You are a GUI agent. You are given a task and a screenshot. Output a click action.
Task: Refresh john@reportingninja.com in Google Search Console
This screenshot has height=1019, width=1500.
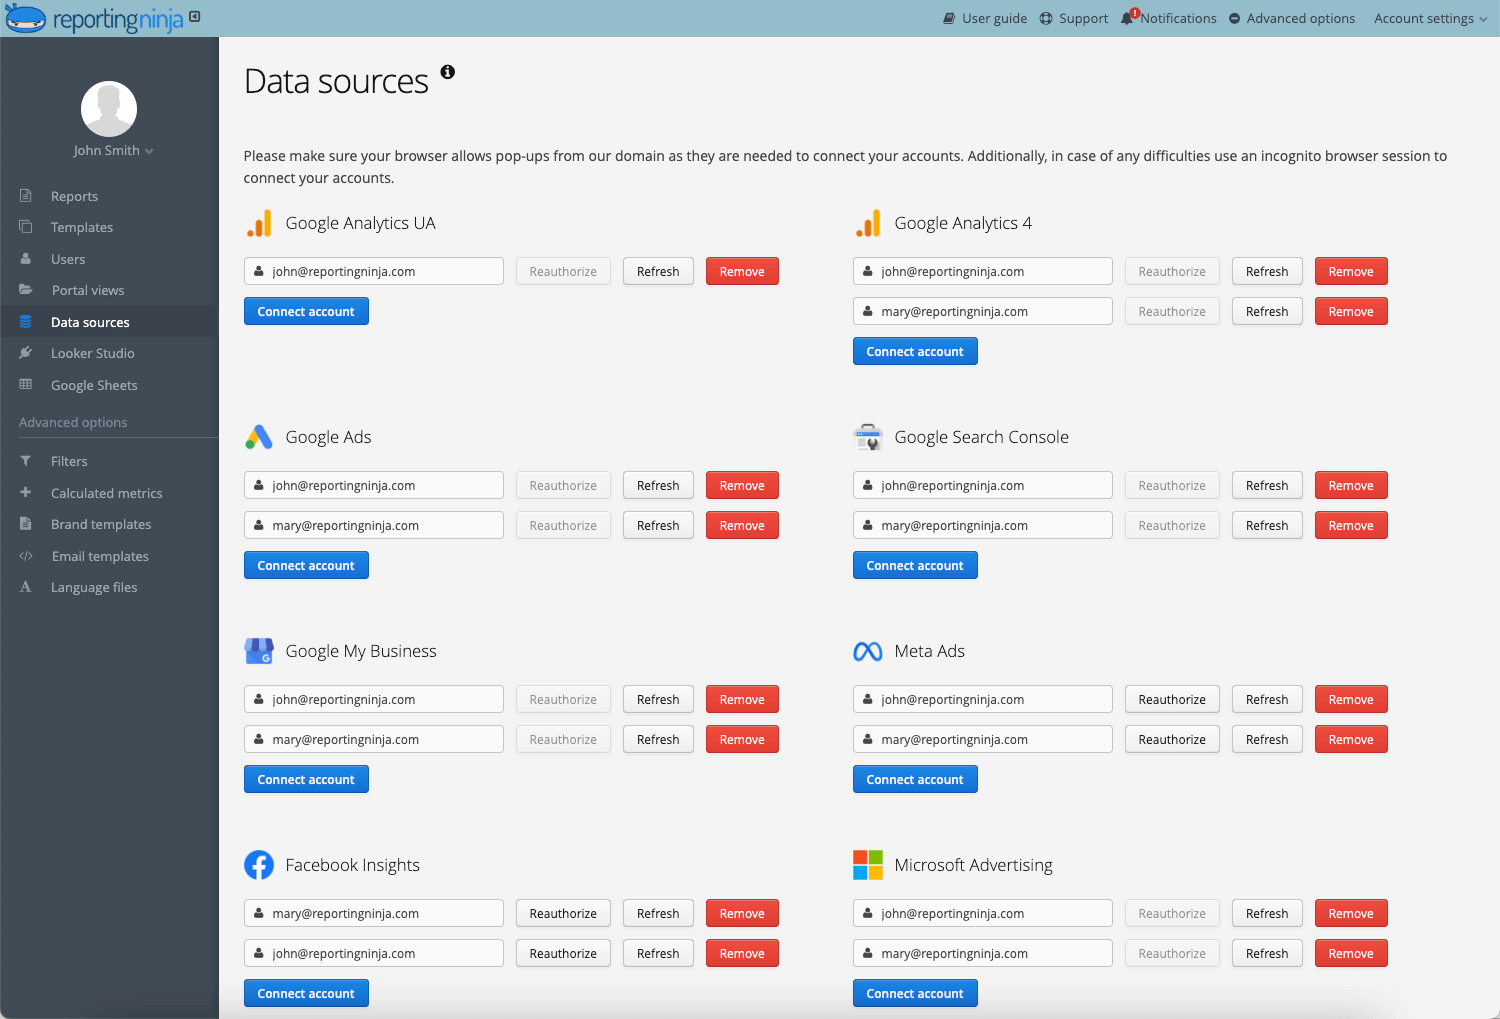point(1267,485)
